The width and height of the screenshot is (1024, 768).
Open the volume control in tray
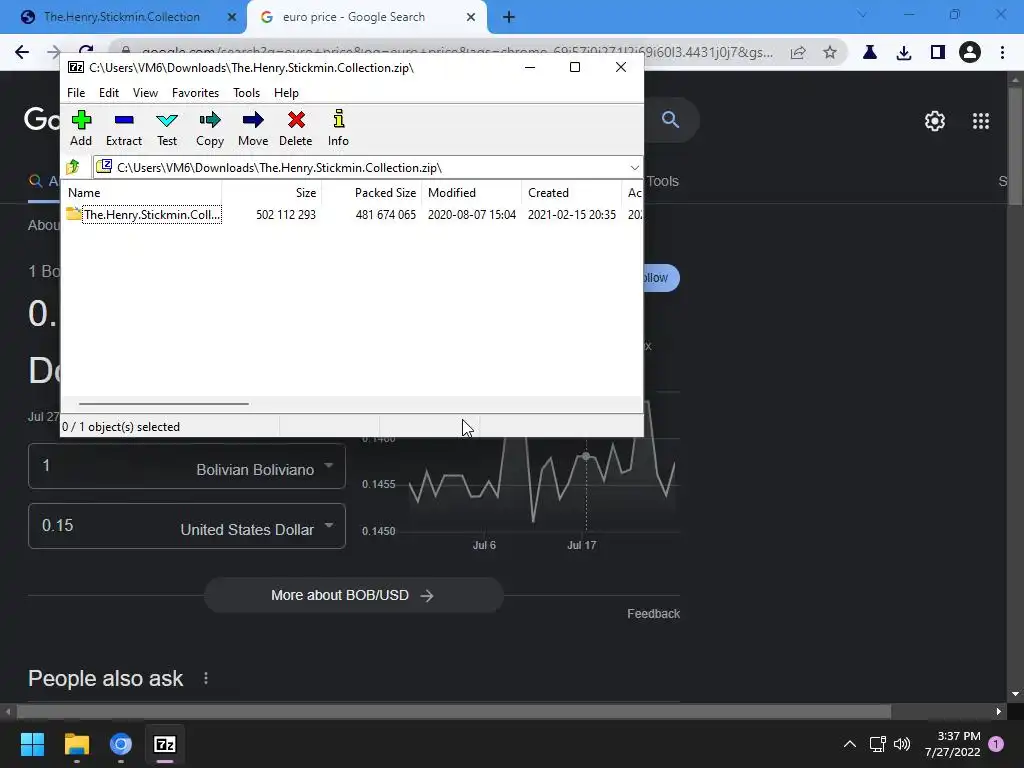(x=902, y=744)
